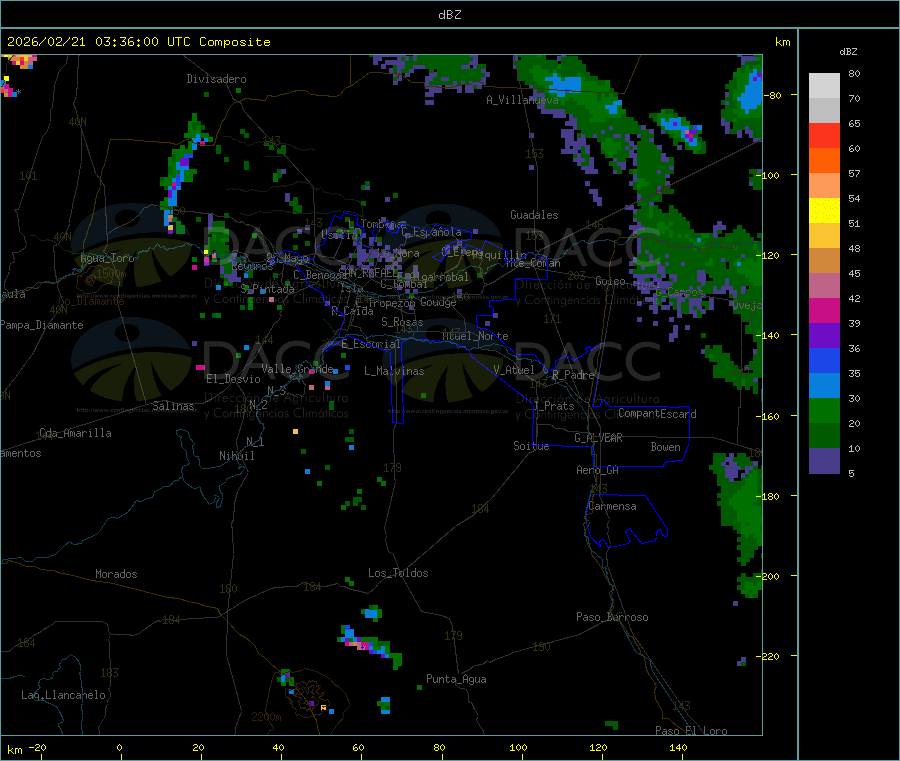Click the S_Rosas map label
The height and width of the screenshot is (761, 900).
tap(402, 323)
